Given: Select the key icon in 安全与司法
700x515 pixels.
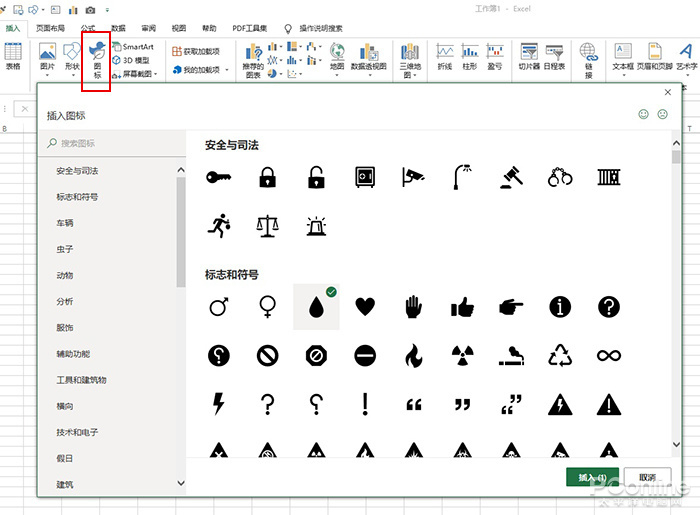Looking at the screenshot, I should 219,178.
